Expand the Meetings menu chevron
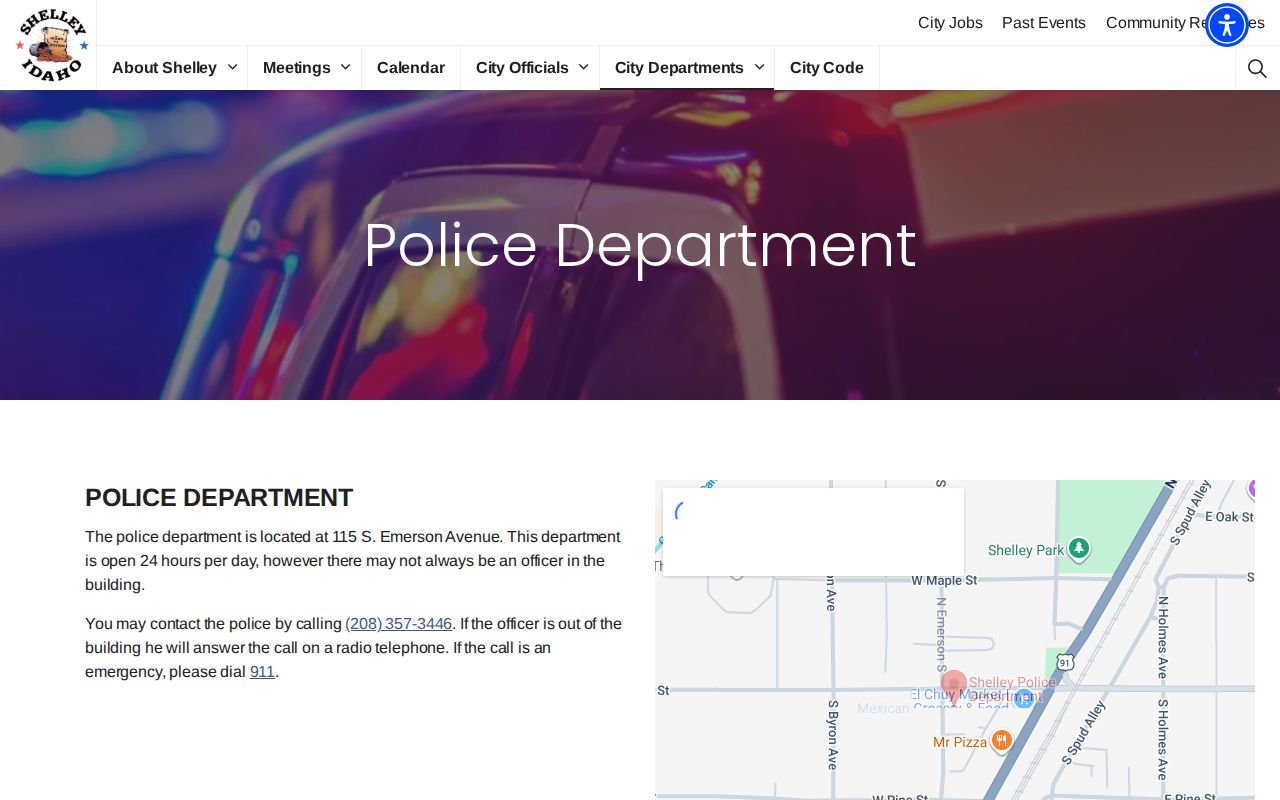Image resolution: width=1280 pixels, height=800 pixels. click(x=346, y=67)
